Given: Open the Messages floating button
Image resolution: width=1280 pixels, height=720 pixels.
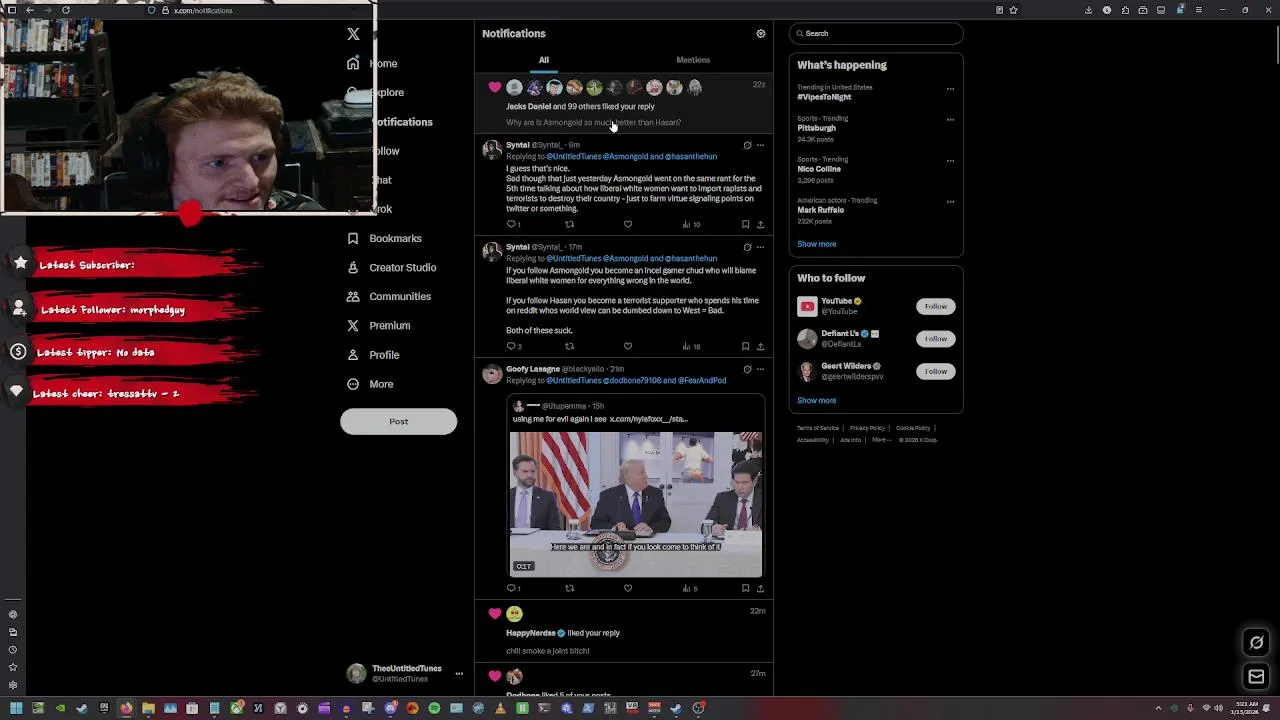Looking at the screenshot, I should tap(1257, 677).
